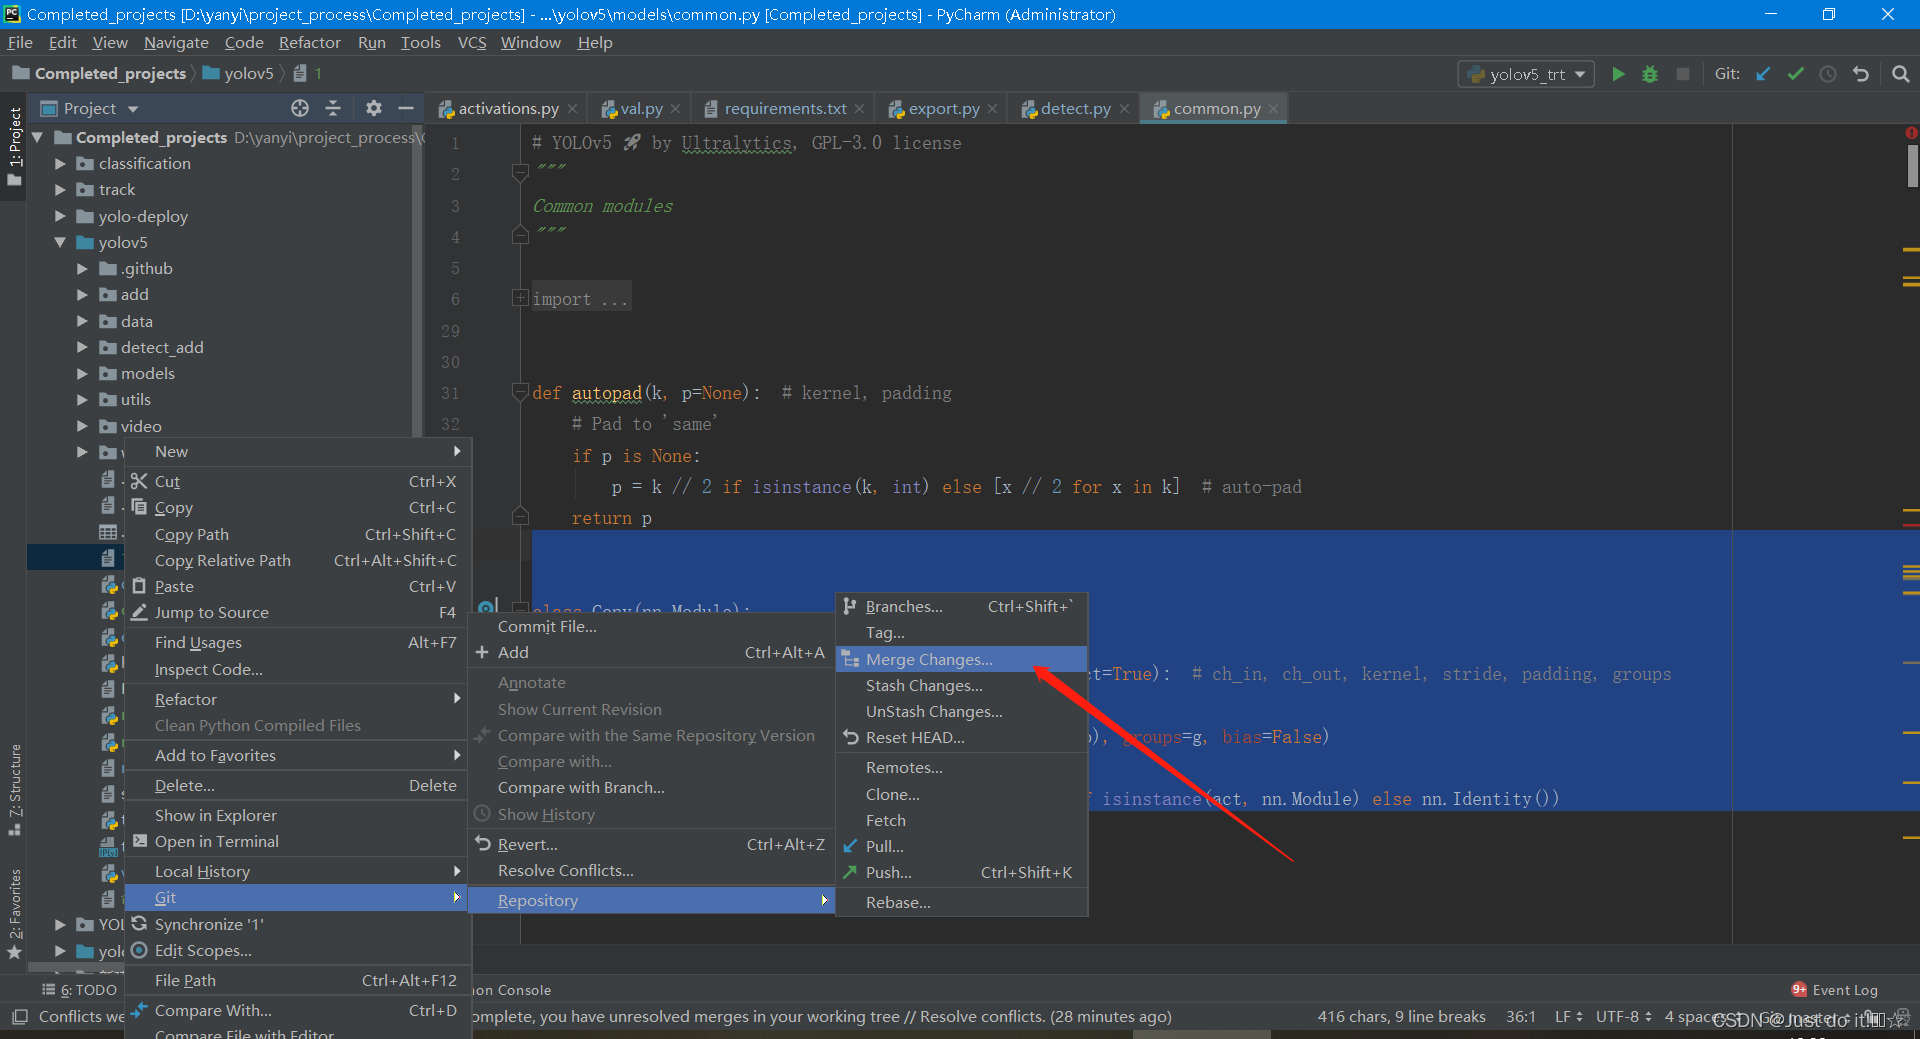Viewport: 1920px width, 1039px height.
Task: Close the detect.py tab
Action: click(x=1124, y=109)
